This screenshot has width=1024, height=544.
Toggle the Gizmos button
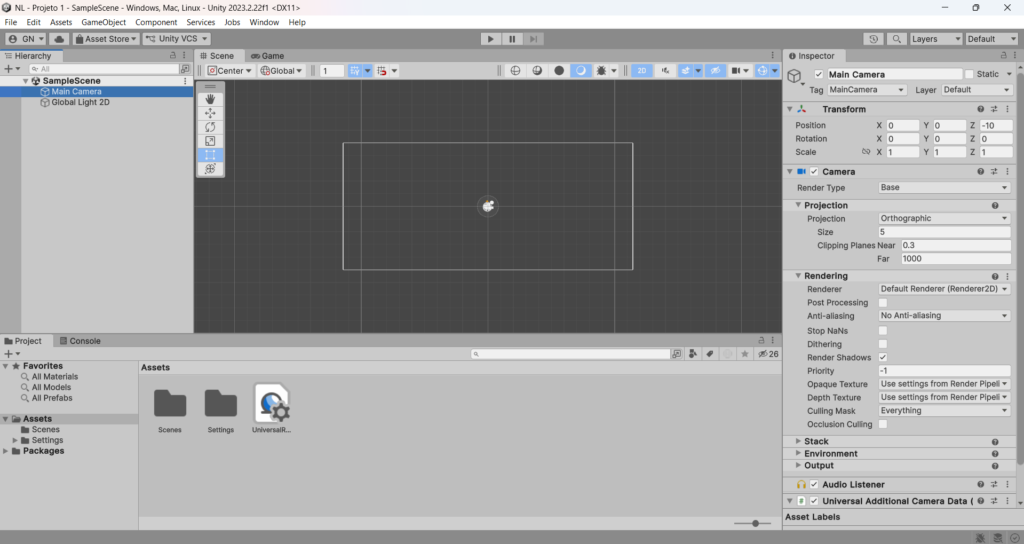coord(762,71)
